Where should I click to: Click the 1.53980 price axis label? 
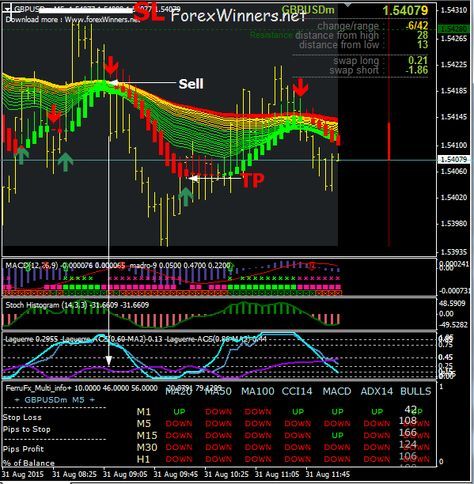click(454, 224)
